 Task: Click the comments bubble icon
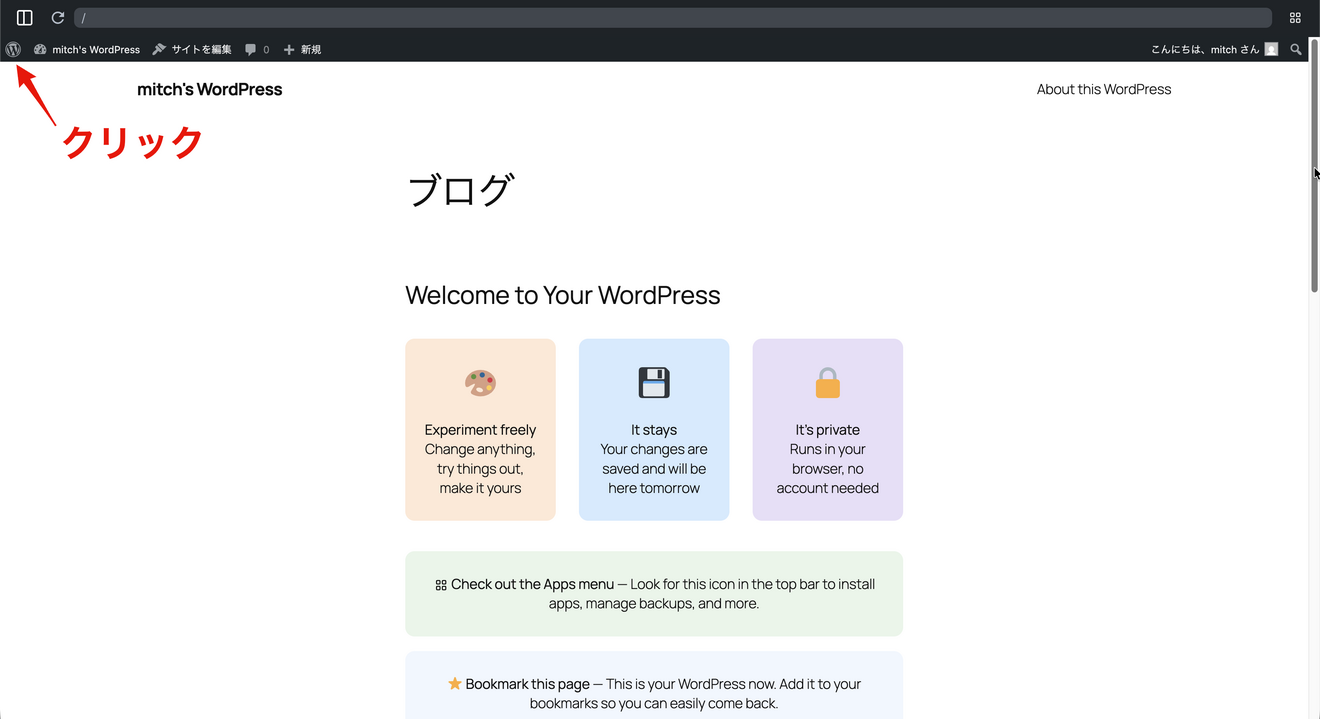250,49
